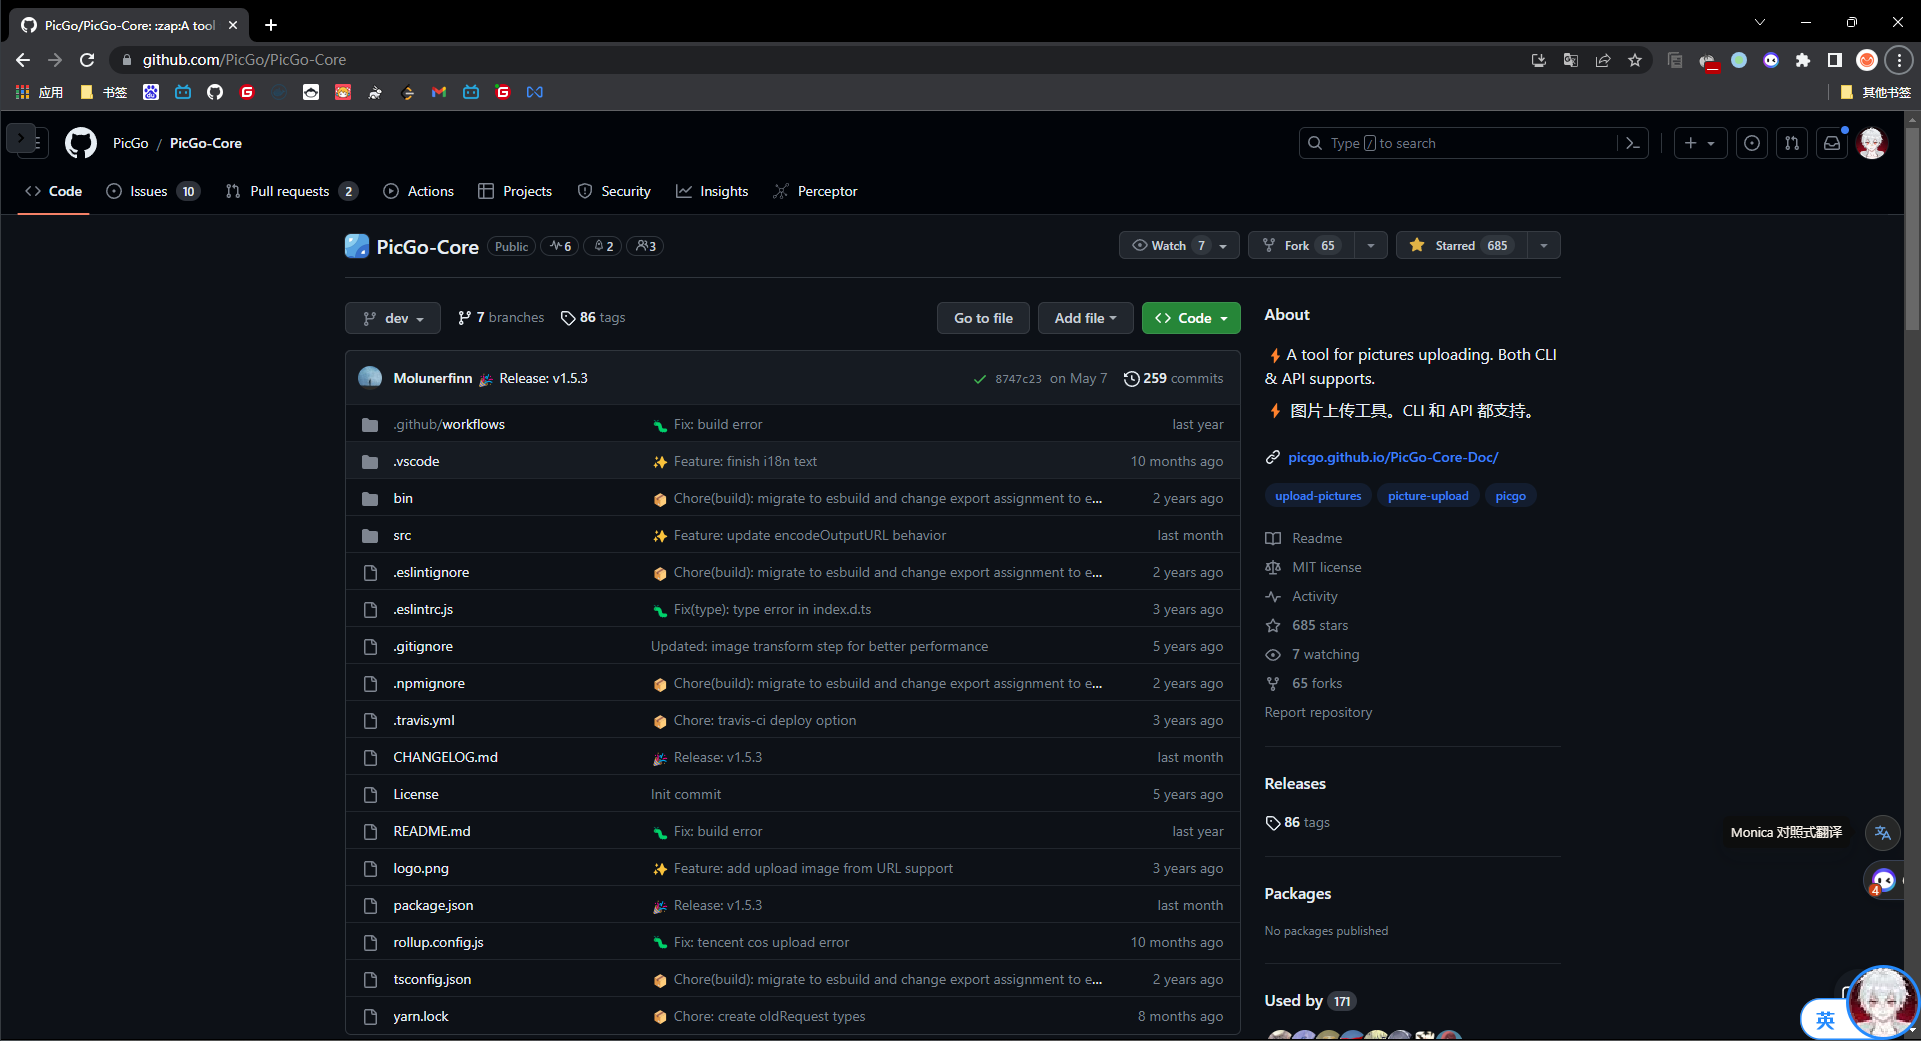Open the notifications inbox icon

(1832, 143)
